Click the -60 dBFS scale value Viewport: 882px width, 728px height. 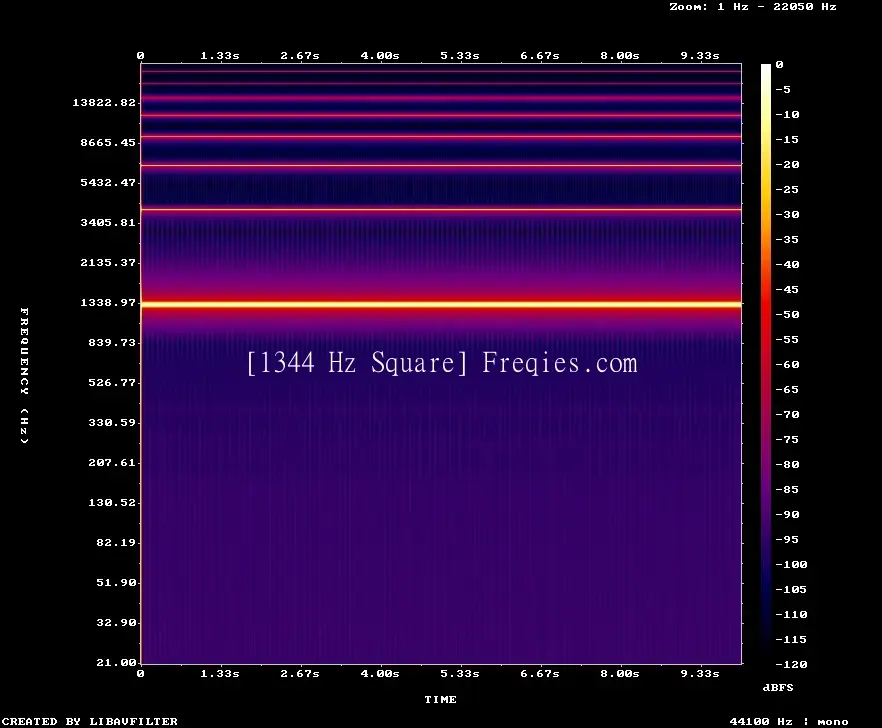(x=787, y=365)
